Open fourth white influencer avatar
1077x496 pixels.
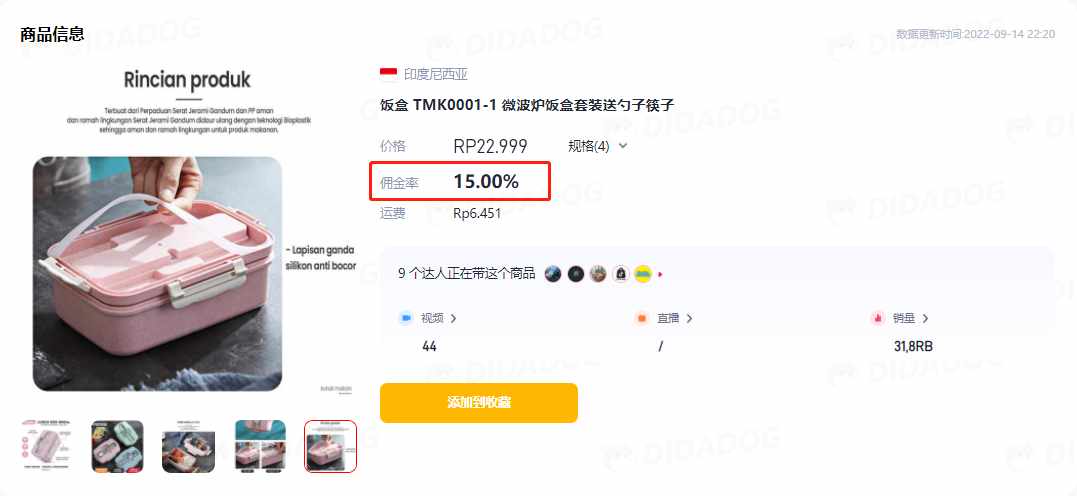click(620, 274)
